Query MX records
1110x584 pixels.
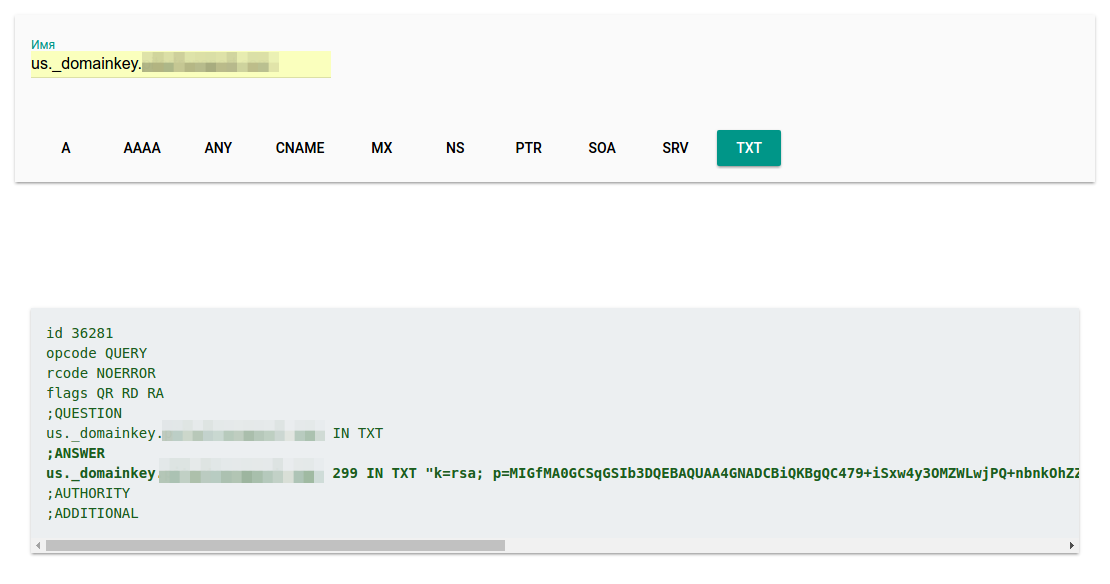coord(382,148)
